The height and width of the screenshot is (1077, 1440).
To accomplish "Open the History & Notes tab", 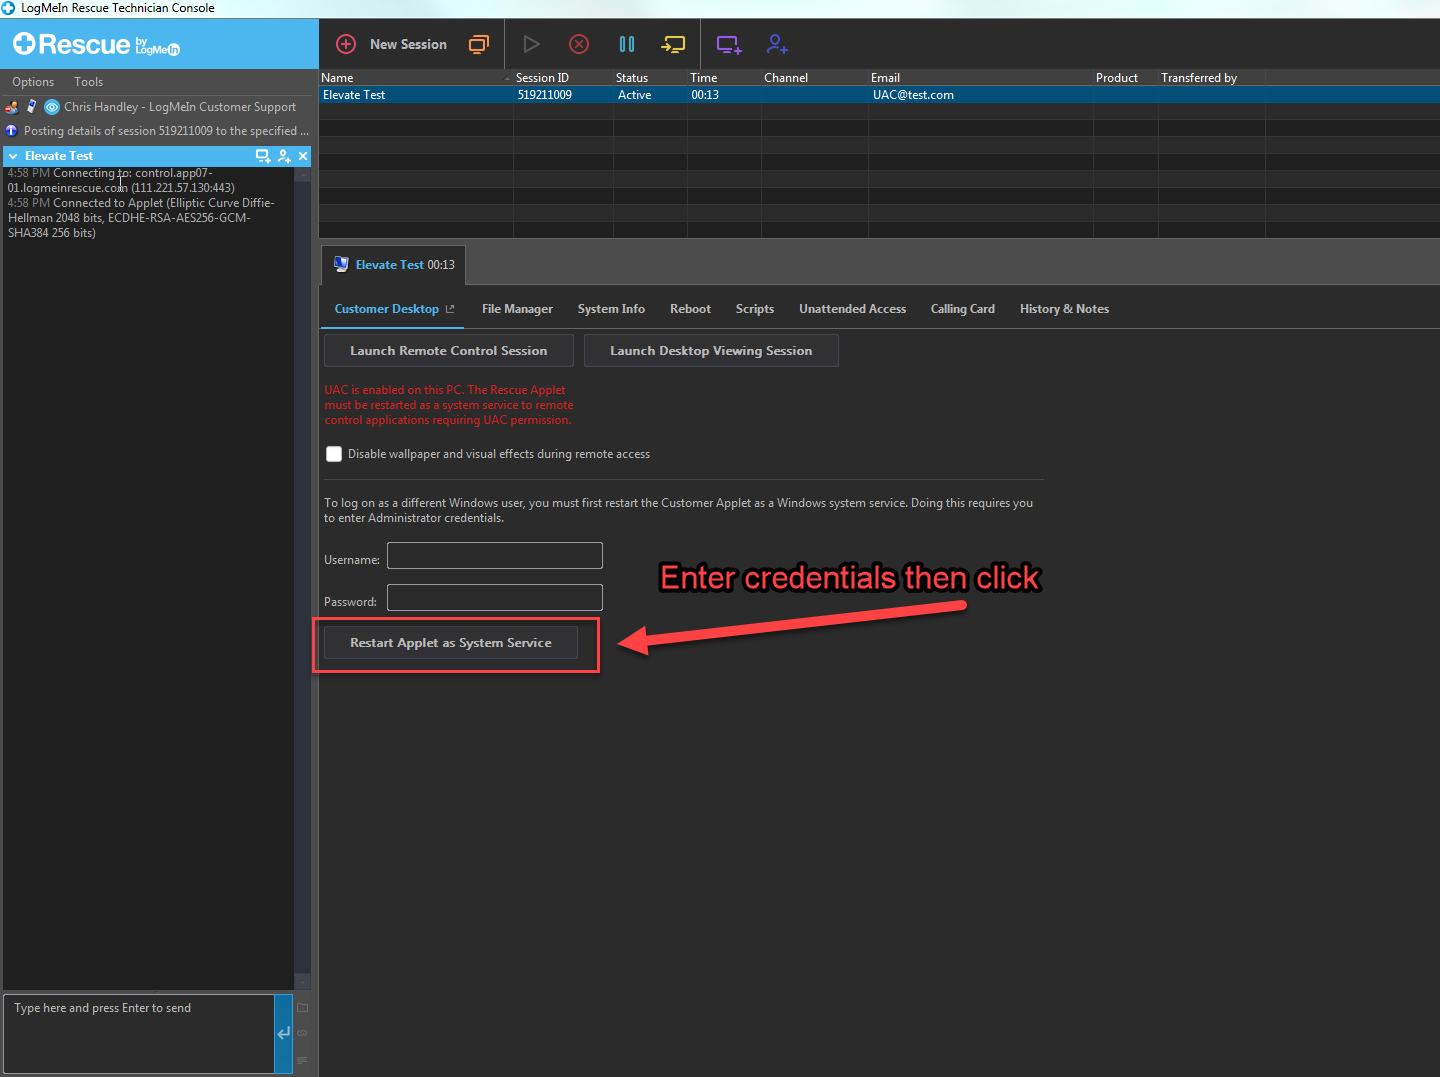I will tap(1064, 309).
